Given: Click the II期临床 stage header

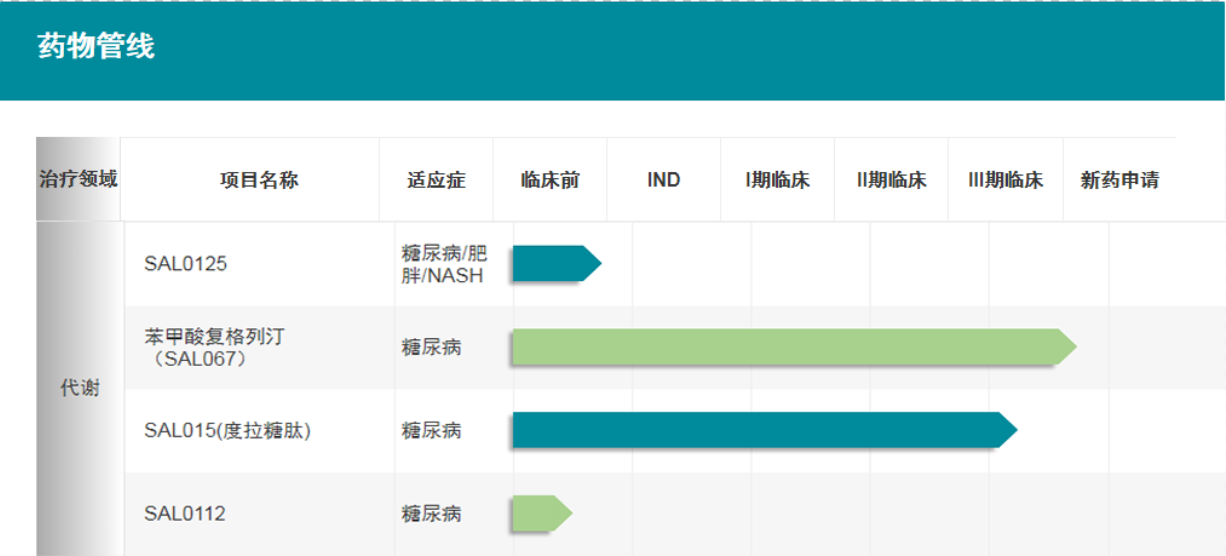Looking at the screenshot, I should 891,180.
